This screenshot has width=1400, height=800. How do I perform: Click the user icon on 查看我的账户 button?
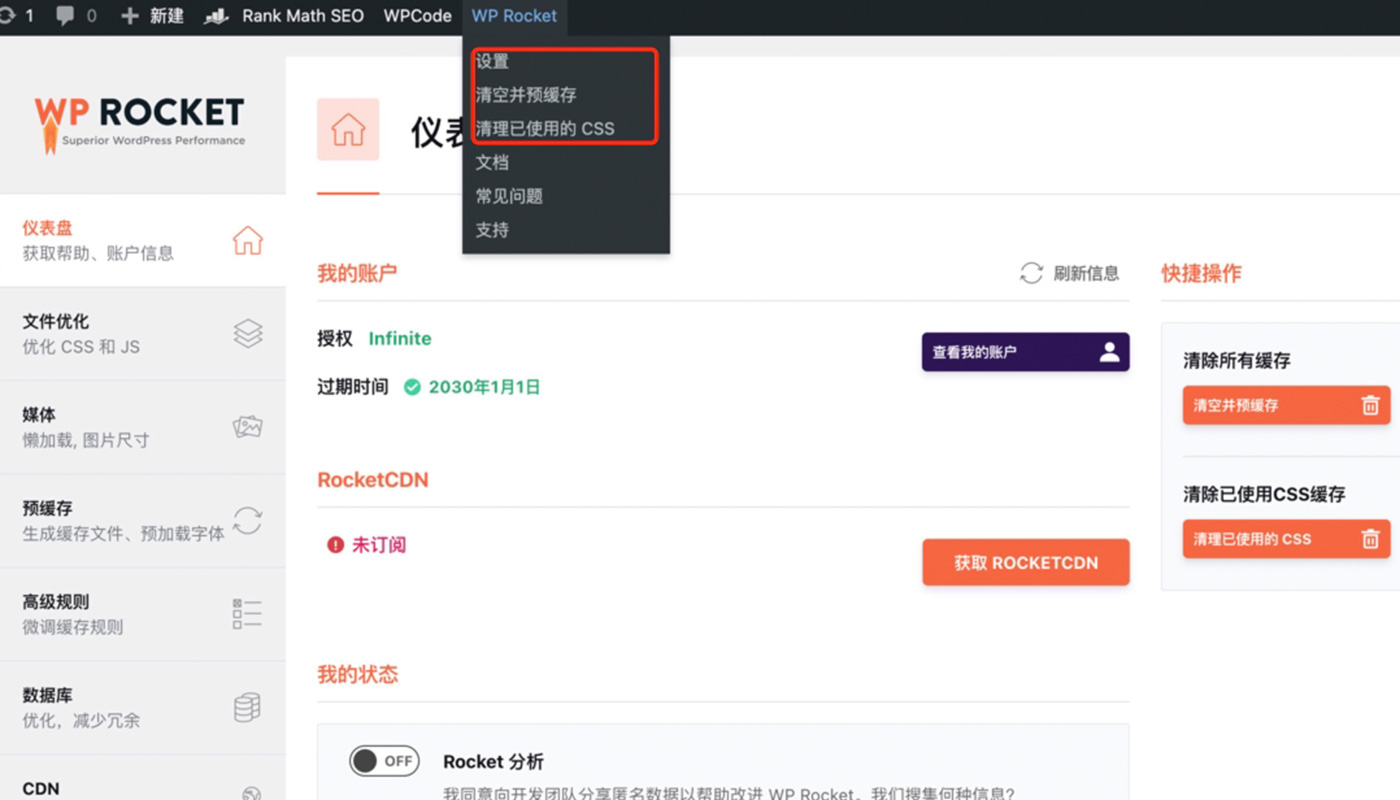(1109, 352)
